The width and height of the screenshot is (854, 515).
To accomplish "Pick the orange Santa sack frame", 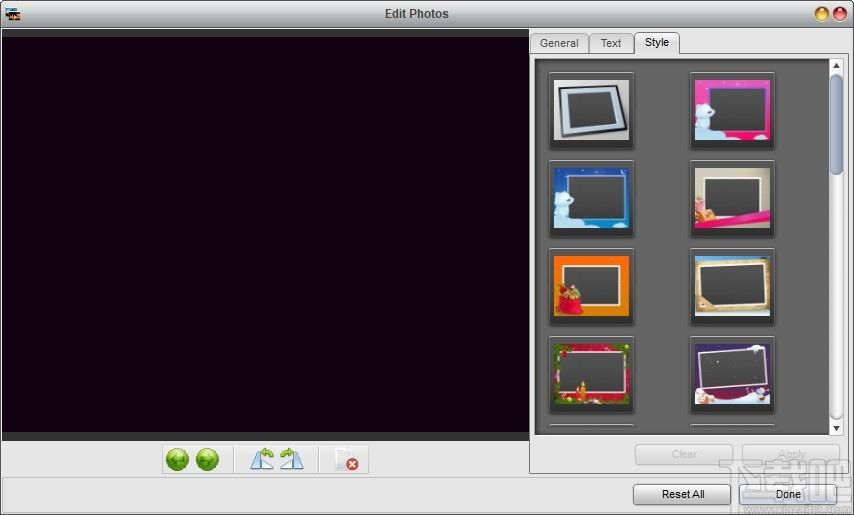I will point(591,286).
